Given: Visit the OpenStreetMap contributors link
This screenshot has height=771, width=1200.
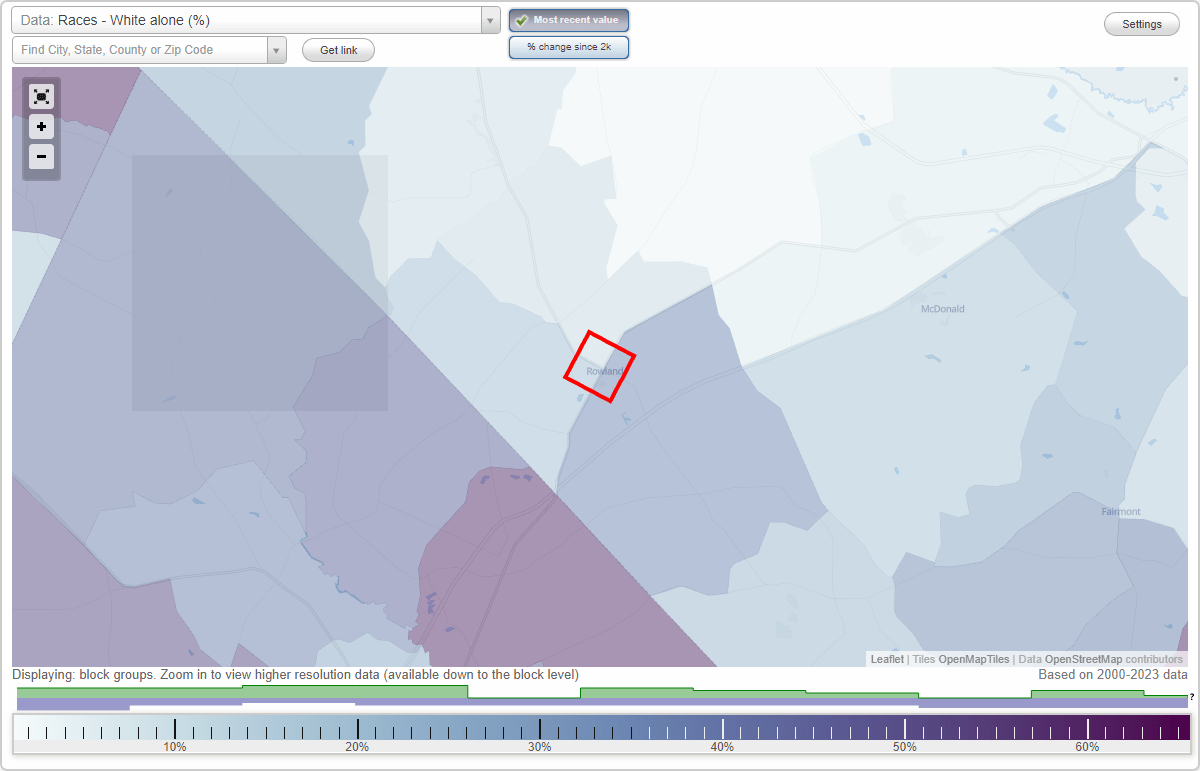Looking at the screenshot, I should [1074, 659].
